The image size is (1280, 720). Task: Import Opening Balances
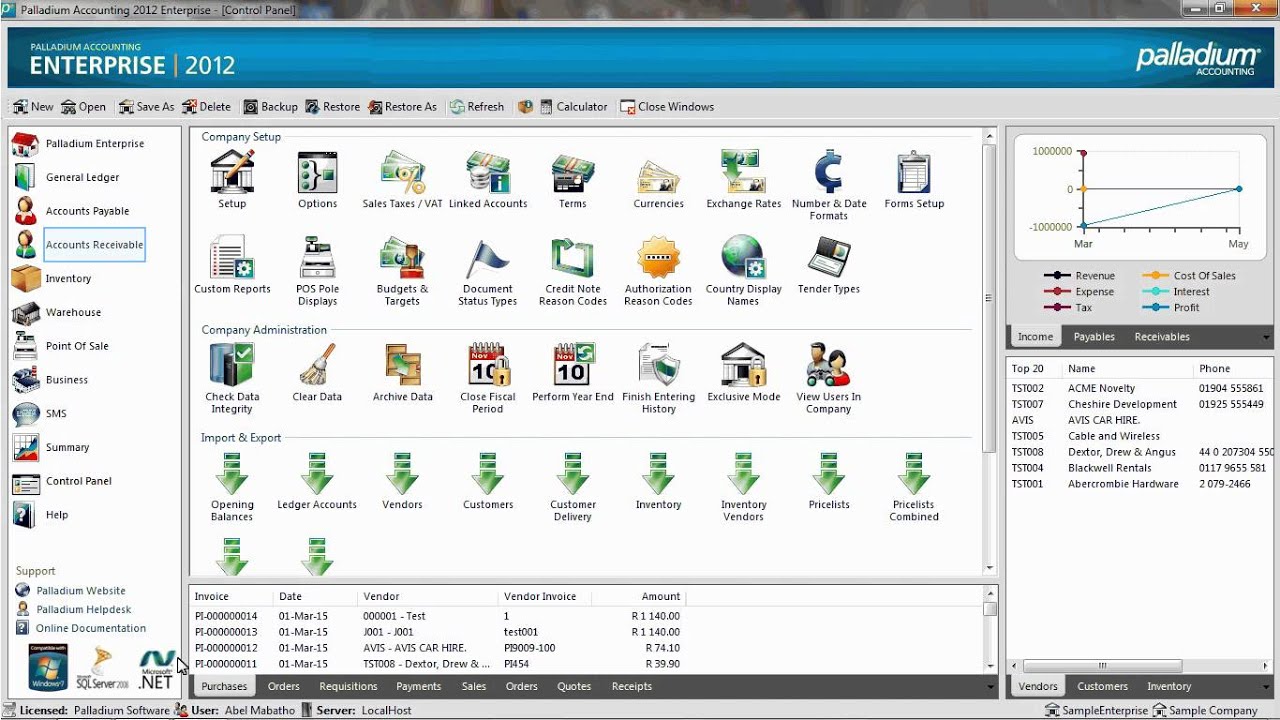coord(231,475)
